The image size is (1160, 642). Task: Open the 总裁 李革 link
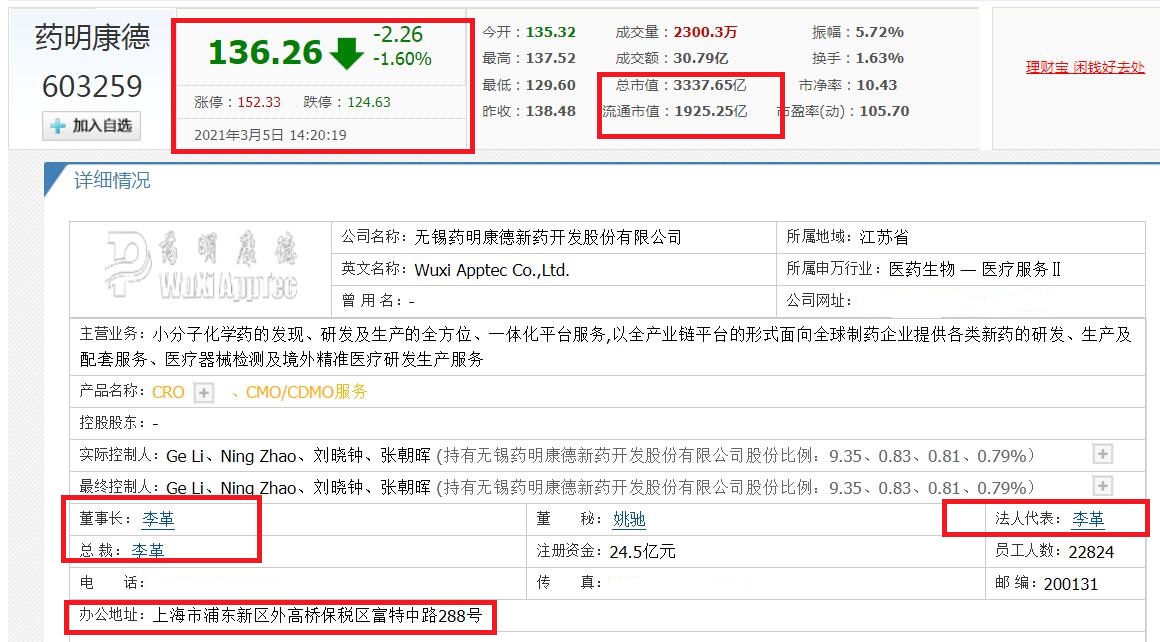(148, 551)
